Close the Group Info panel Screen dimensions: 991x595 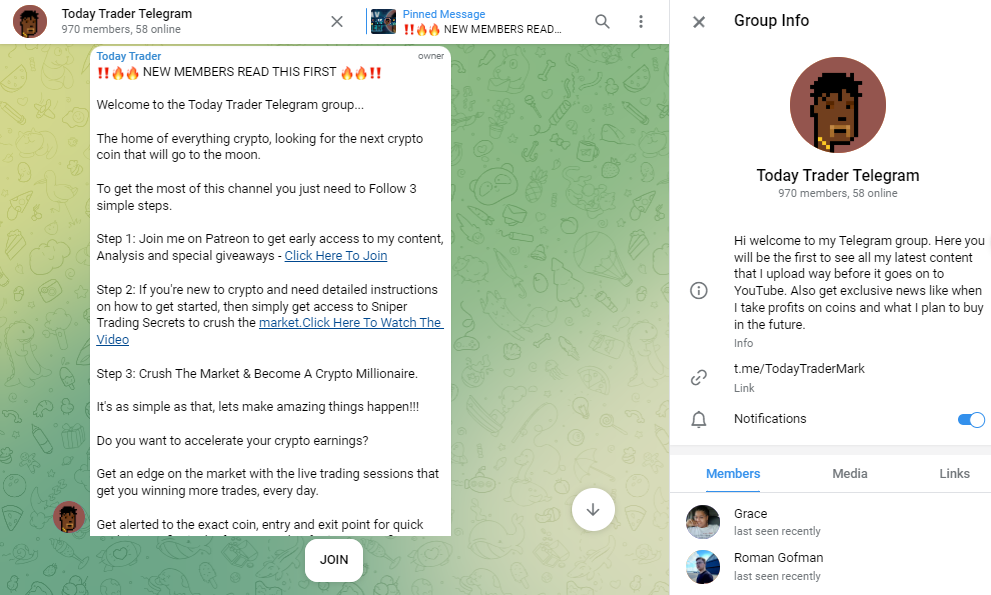click(x=699, y=22)
